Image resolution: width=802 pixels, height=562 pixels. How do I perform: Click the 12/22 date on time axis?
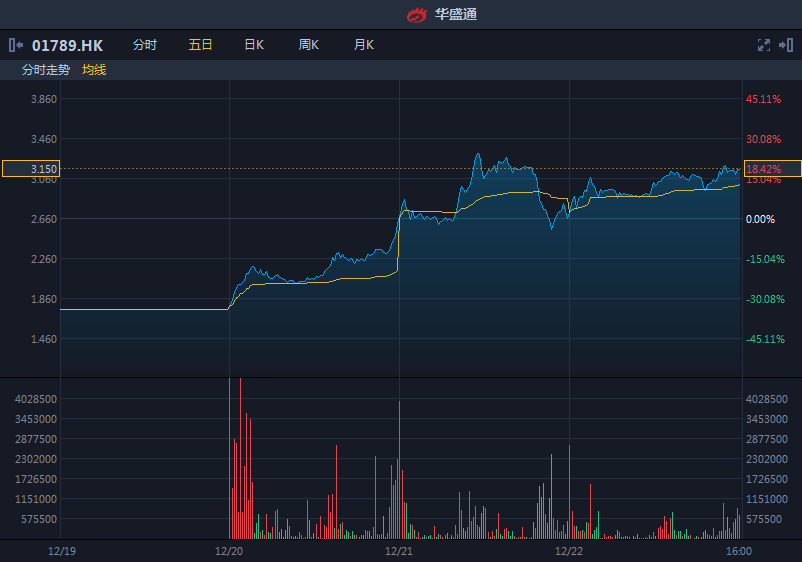pyautogui.click(x=569, y=550)
